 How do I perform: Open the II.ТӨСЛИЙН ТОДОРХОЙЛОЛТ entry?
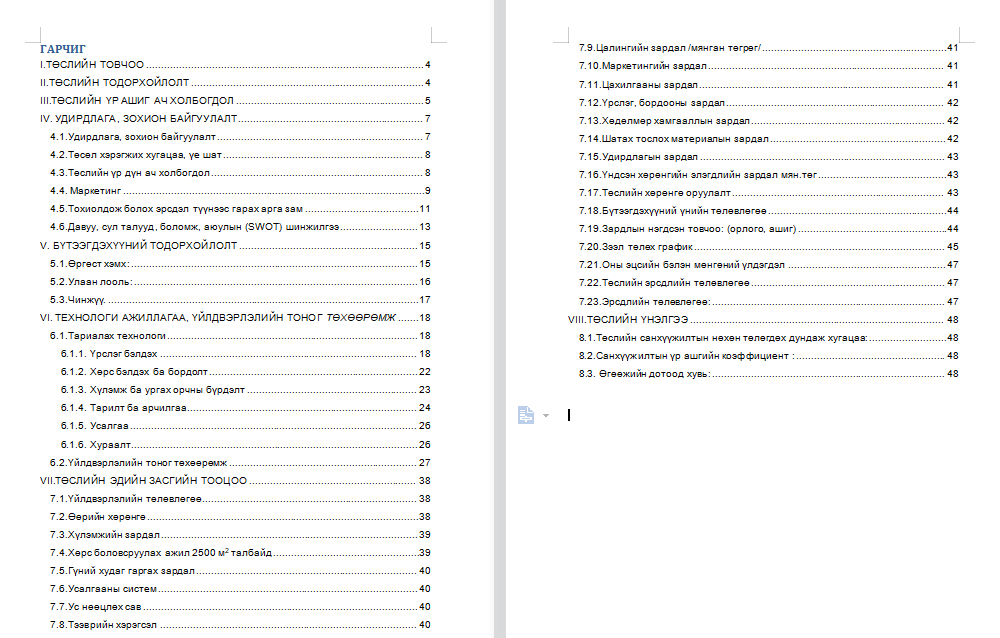click(x=115, y=81)
